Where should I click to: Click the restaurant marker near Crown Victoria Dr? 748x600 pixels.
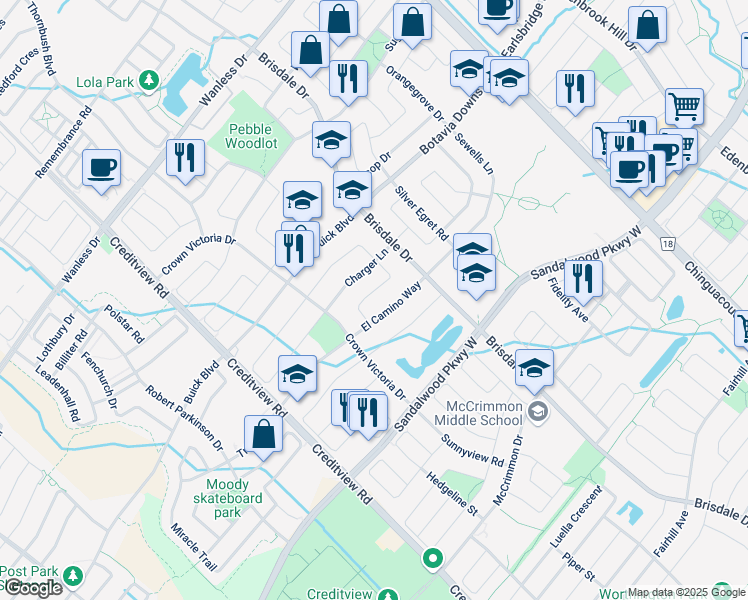click(x=295, y=252)
